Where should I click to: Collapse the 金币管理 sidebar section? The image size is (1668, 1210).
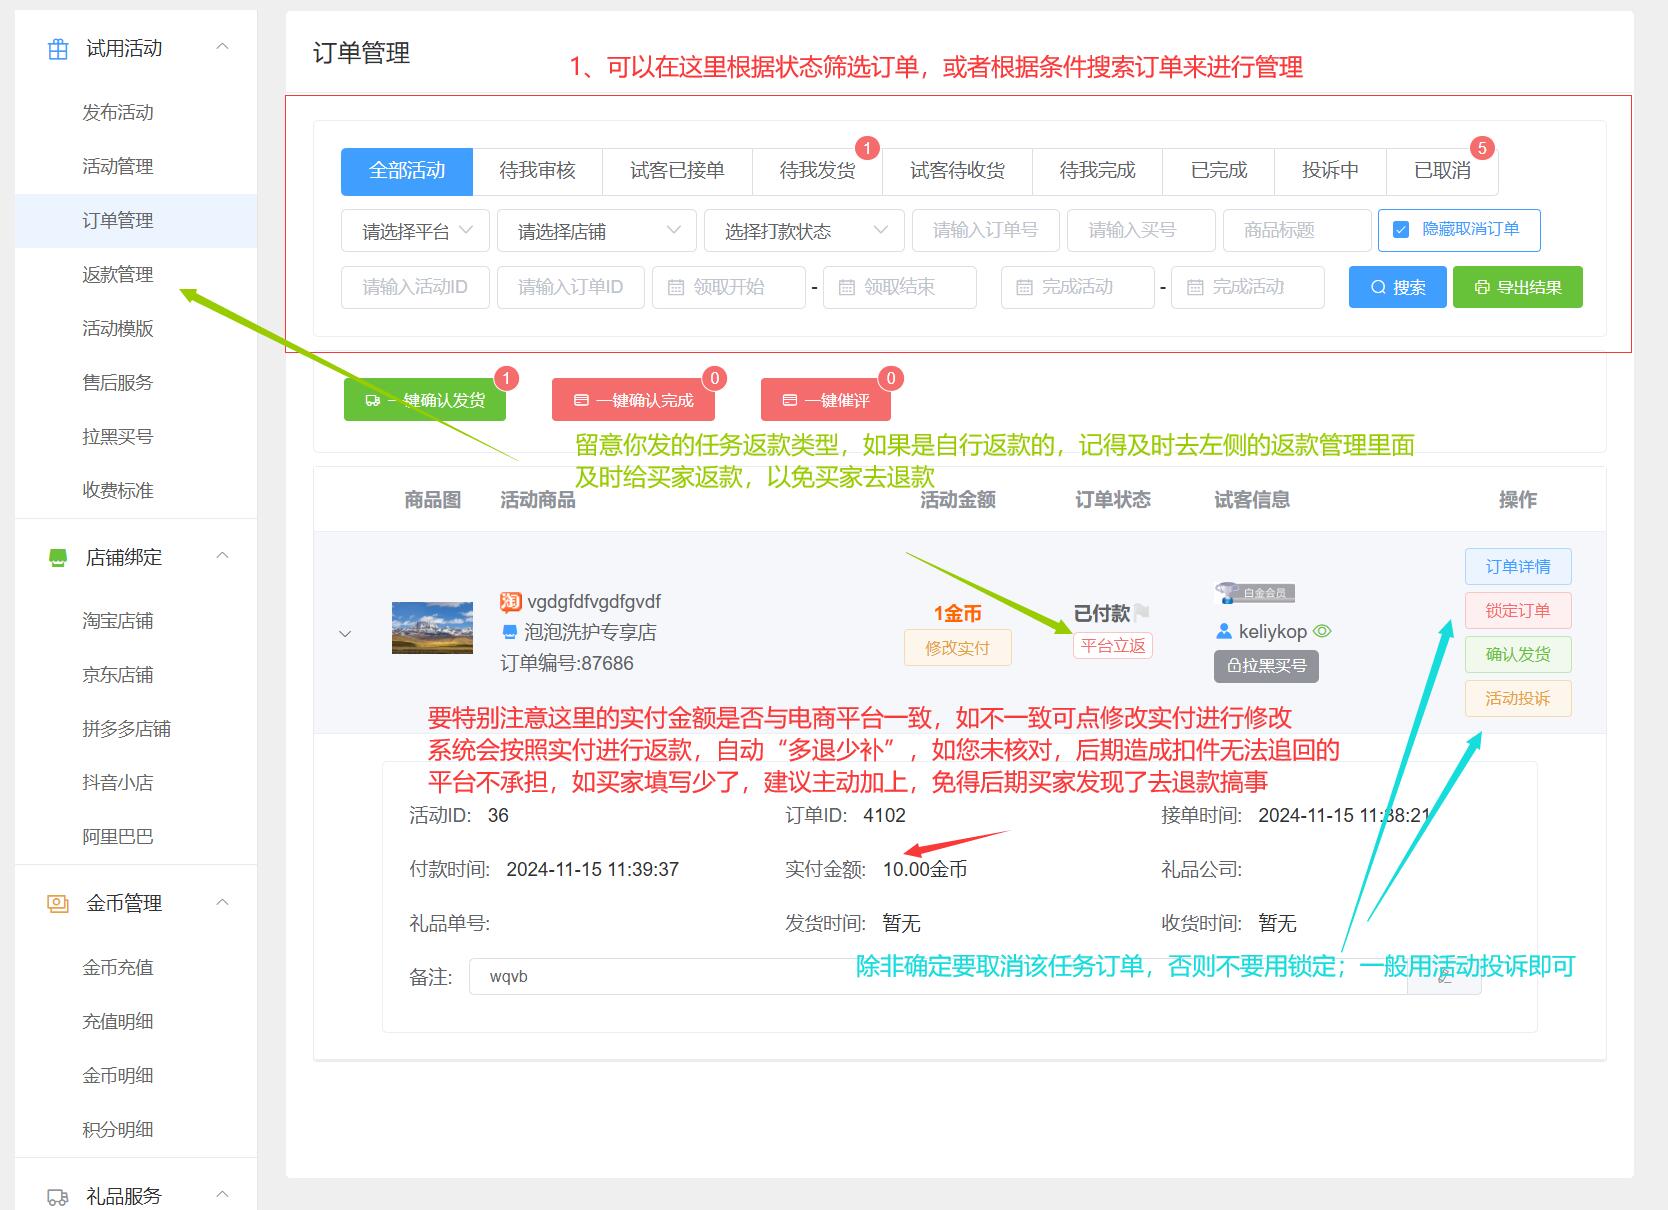click(x=223, y=903)
